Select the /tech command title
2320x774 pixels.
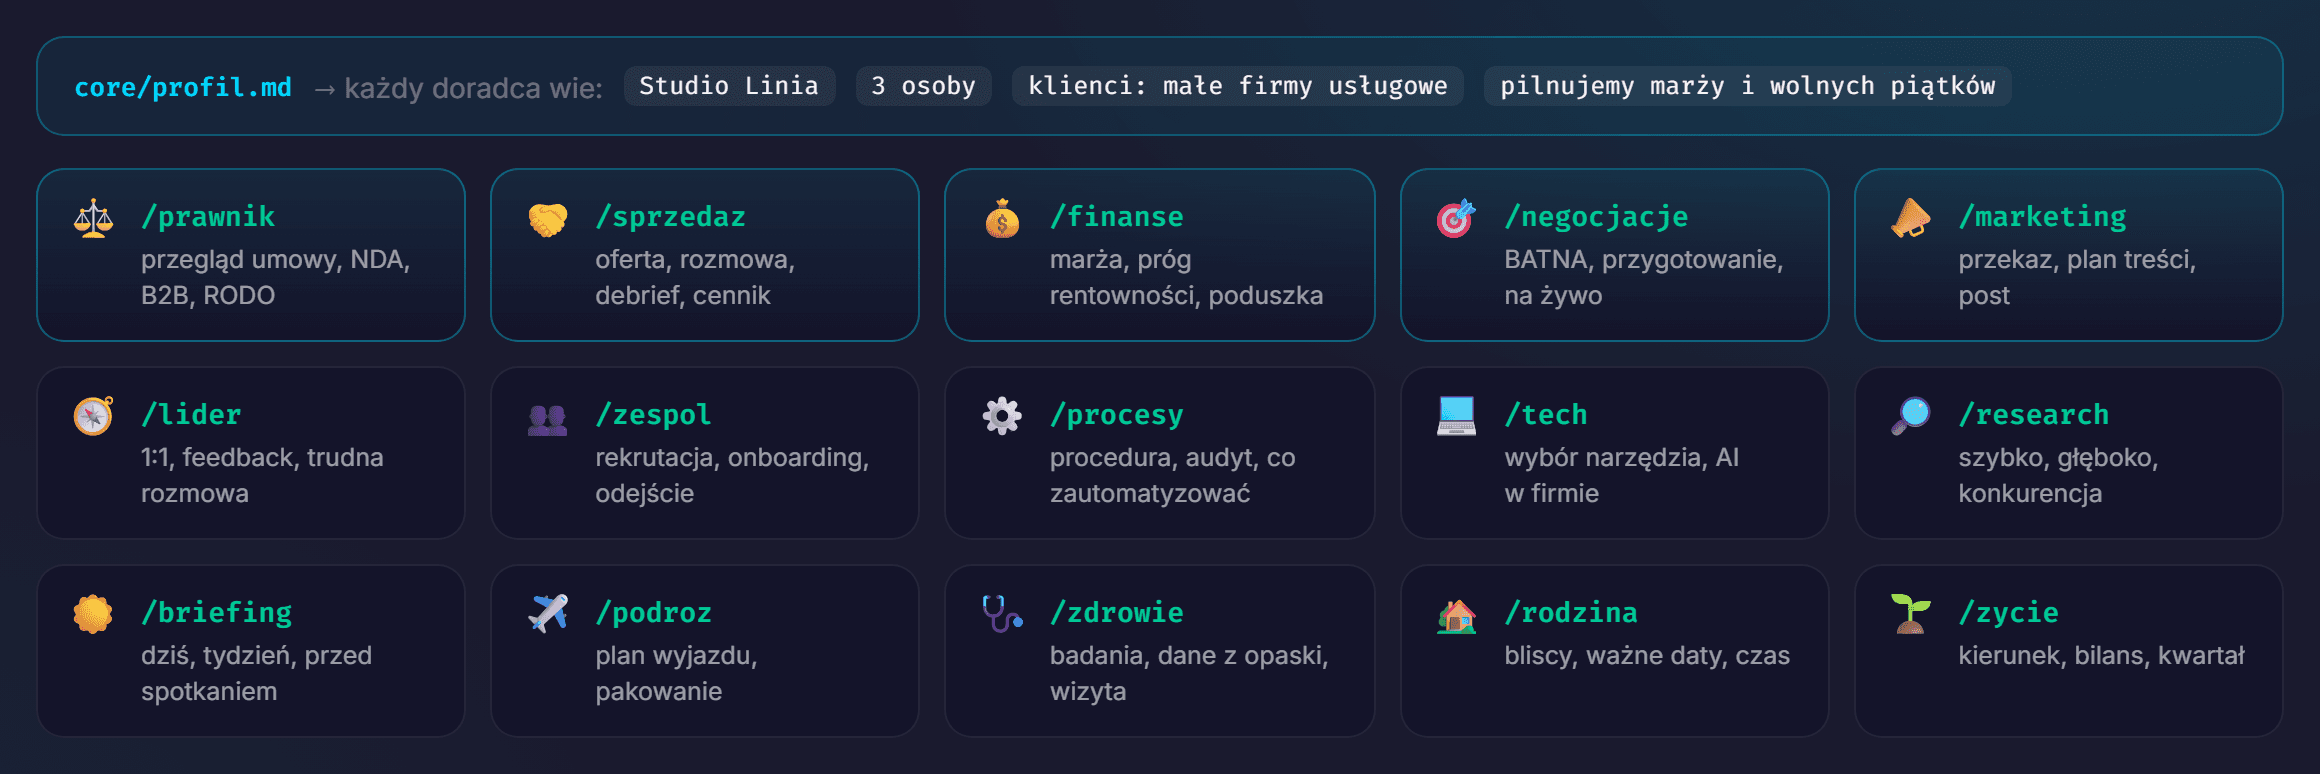click(x=1546, y=414)
